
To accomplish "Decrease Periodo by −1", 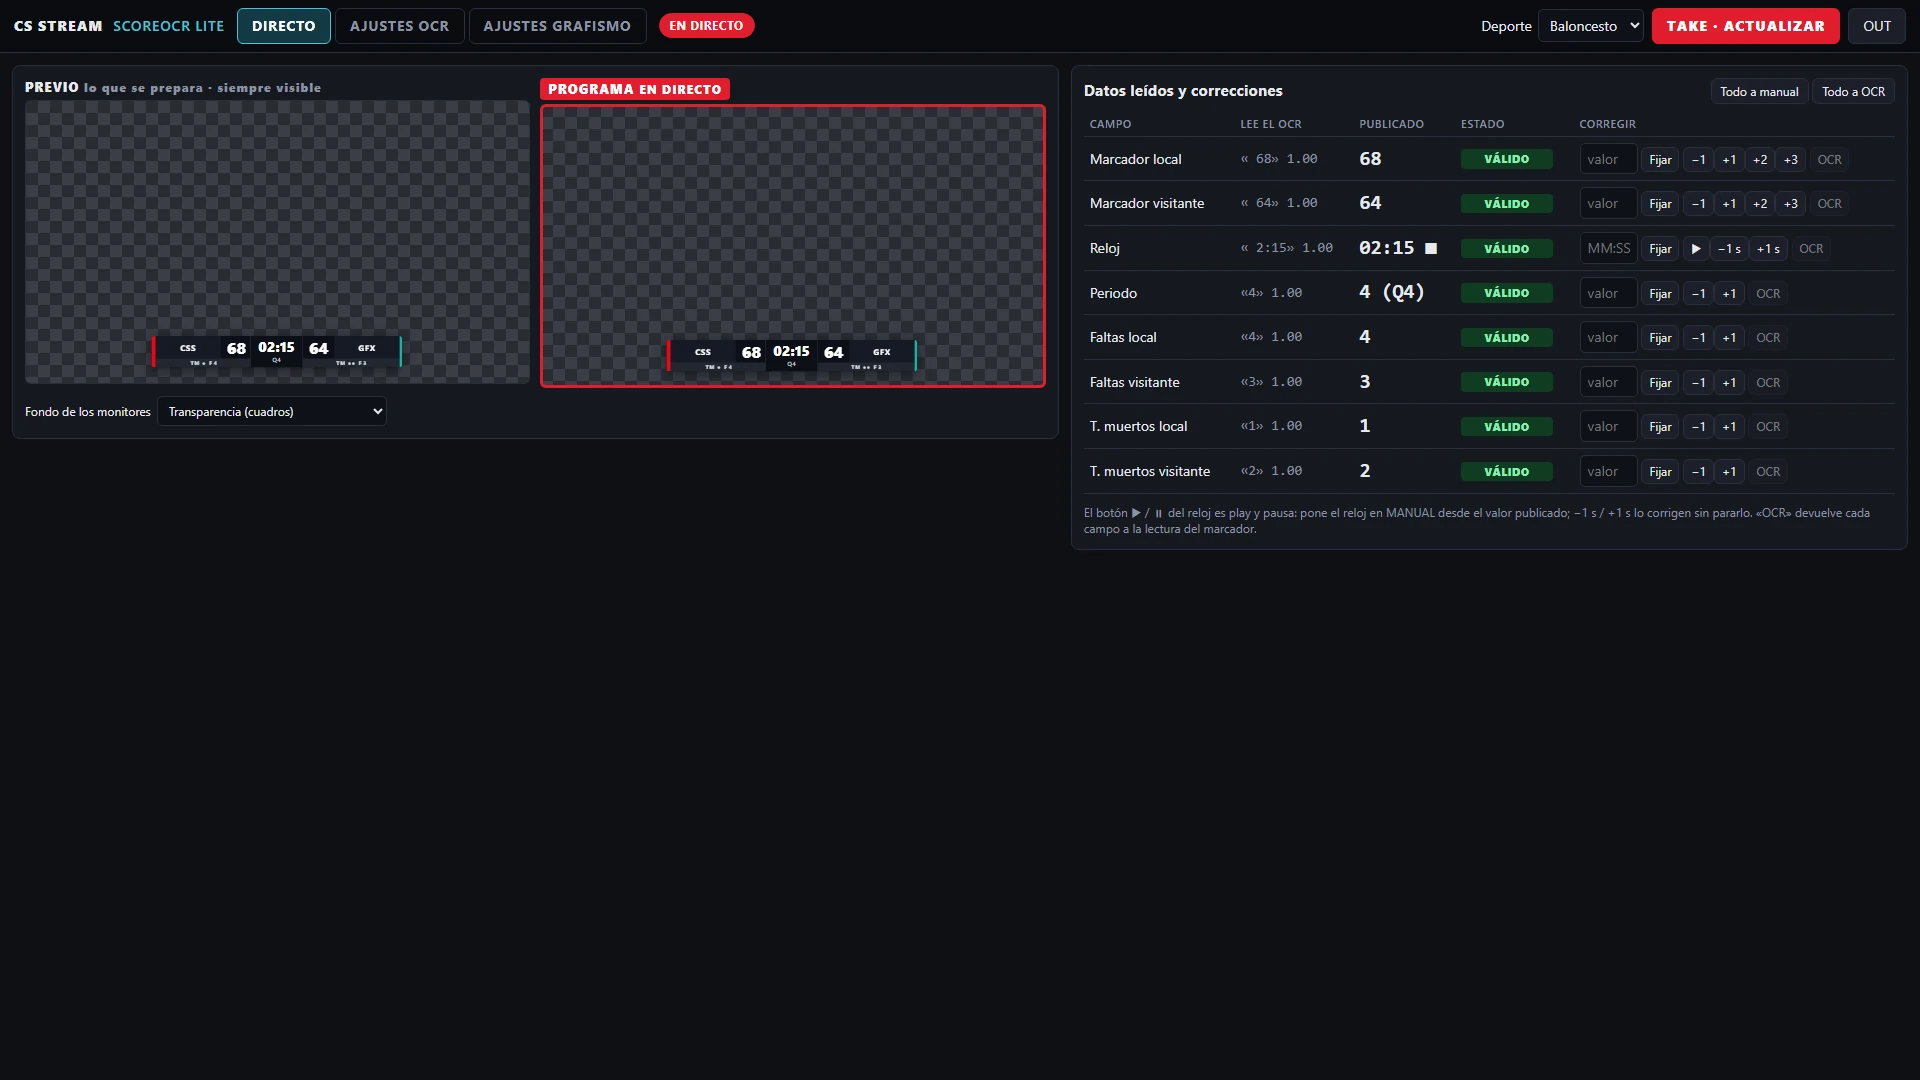I will click(x=1698, y=294).
